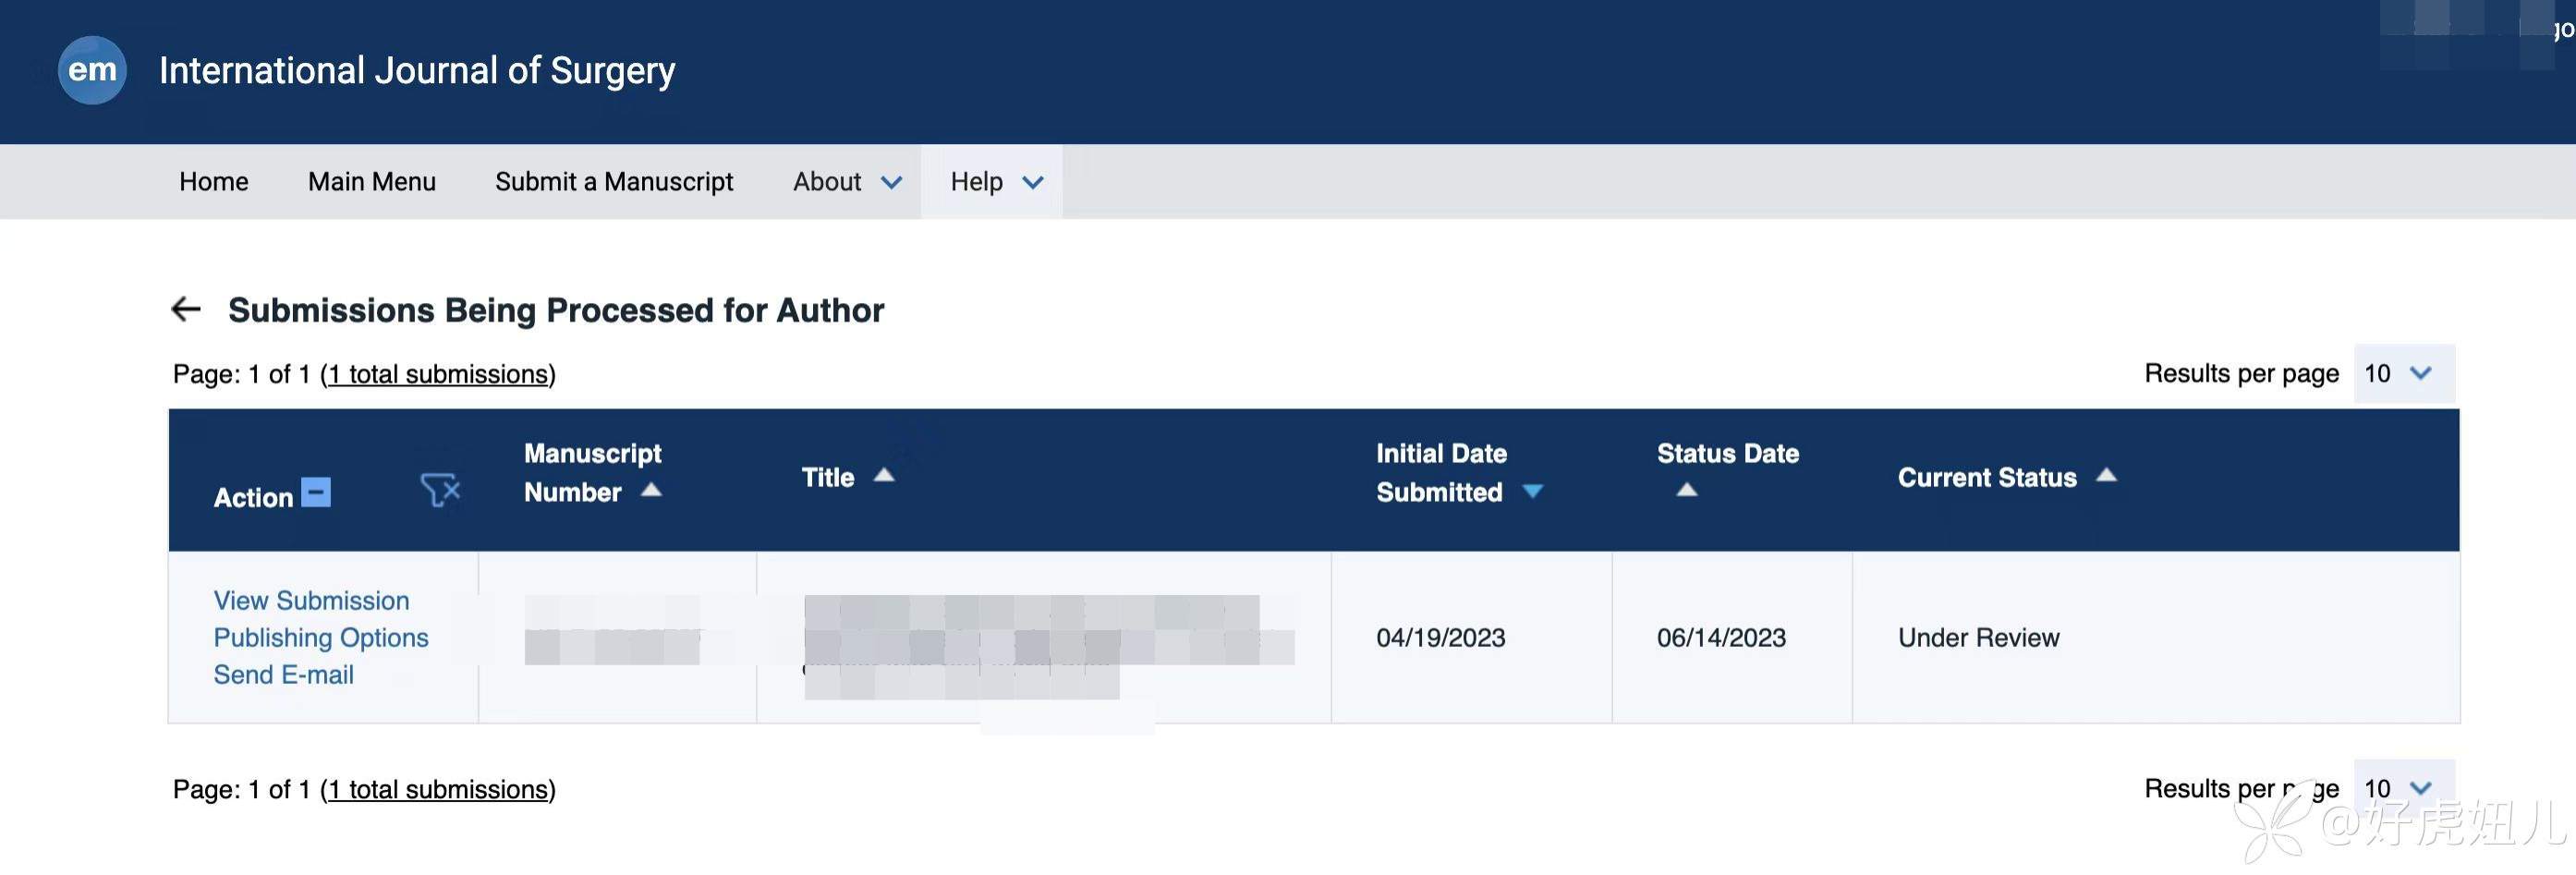
Task: Click the clear filter funnel icon
Action: click(x=440, y=490)
